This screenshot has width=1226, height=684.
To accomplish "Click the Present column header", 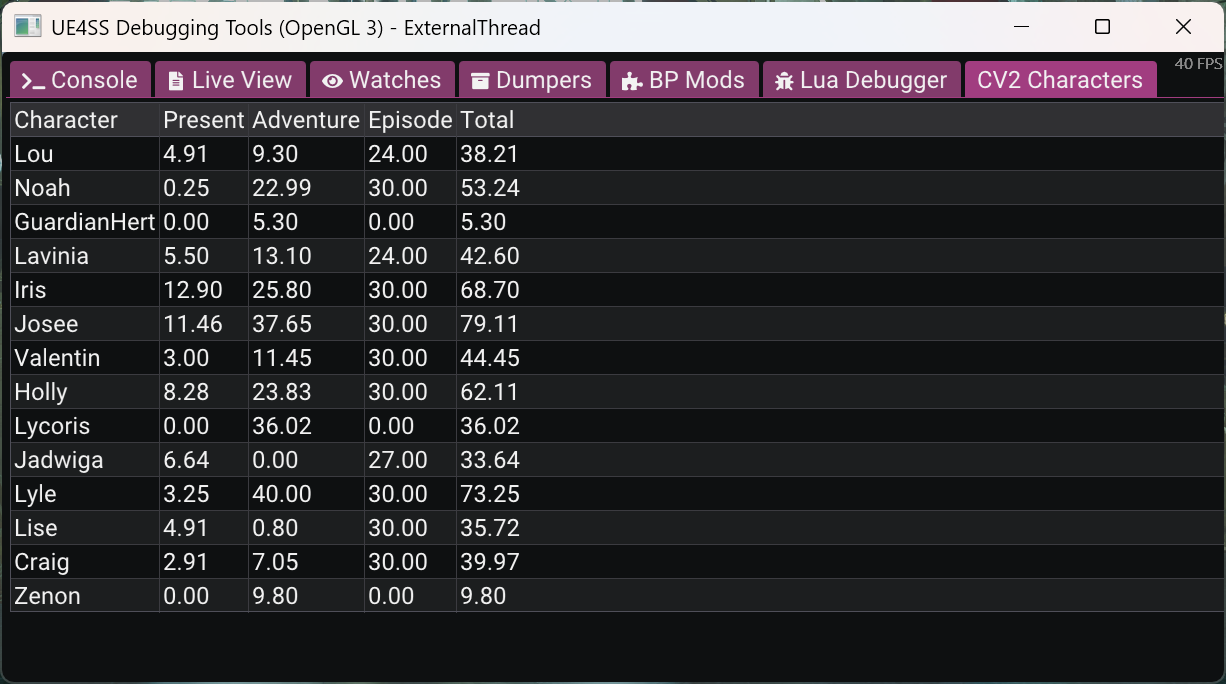I will (204, 120).
